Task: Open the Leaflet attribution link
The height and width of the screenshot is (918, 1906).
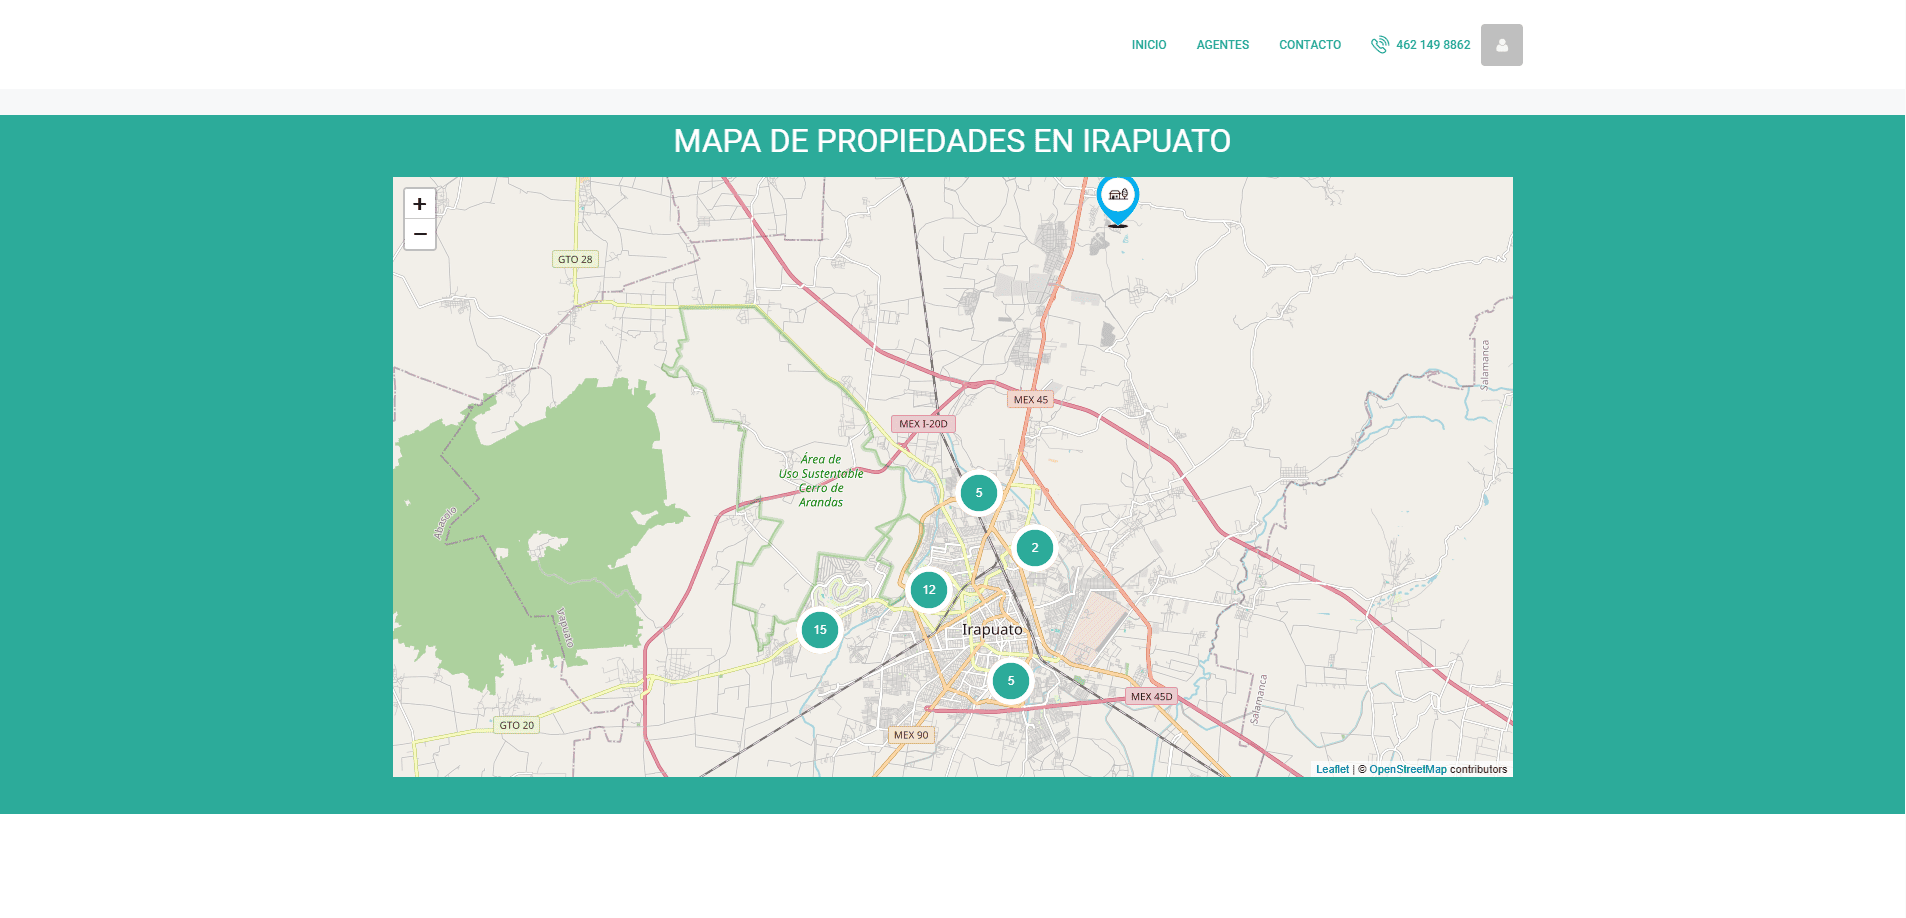Action: point(1331,770)
